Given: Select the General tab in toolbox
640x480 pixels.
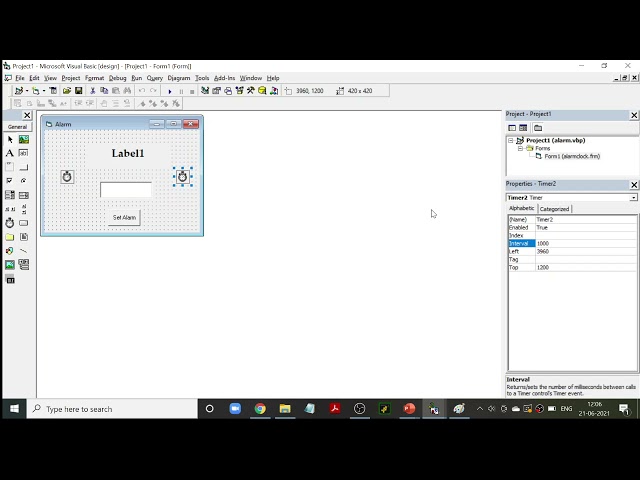Looking at the screenshot, I should click(17, 127).
